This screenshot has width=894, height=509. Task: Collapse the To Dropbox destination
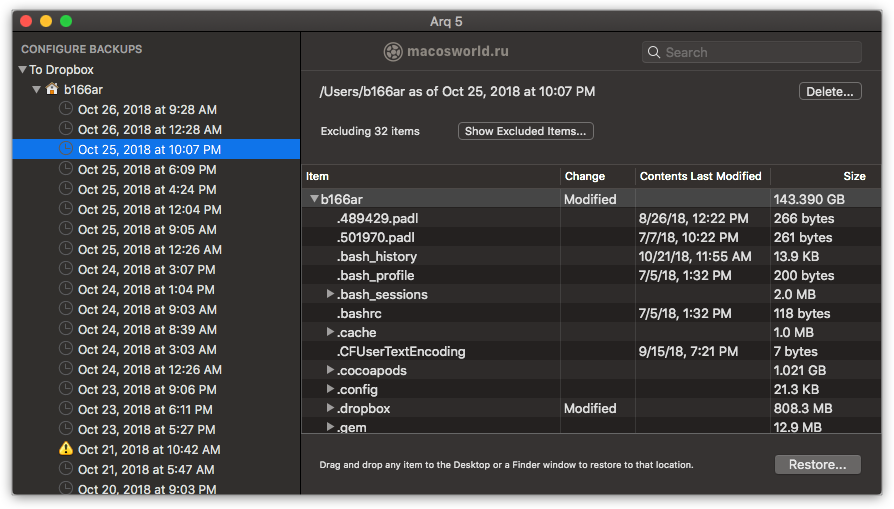tap(22, 70)
